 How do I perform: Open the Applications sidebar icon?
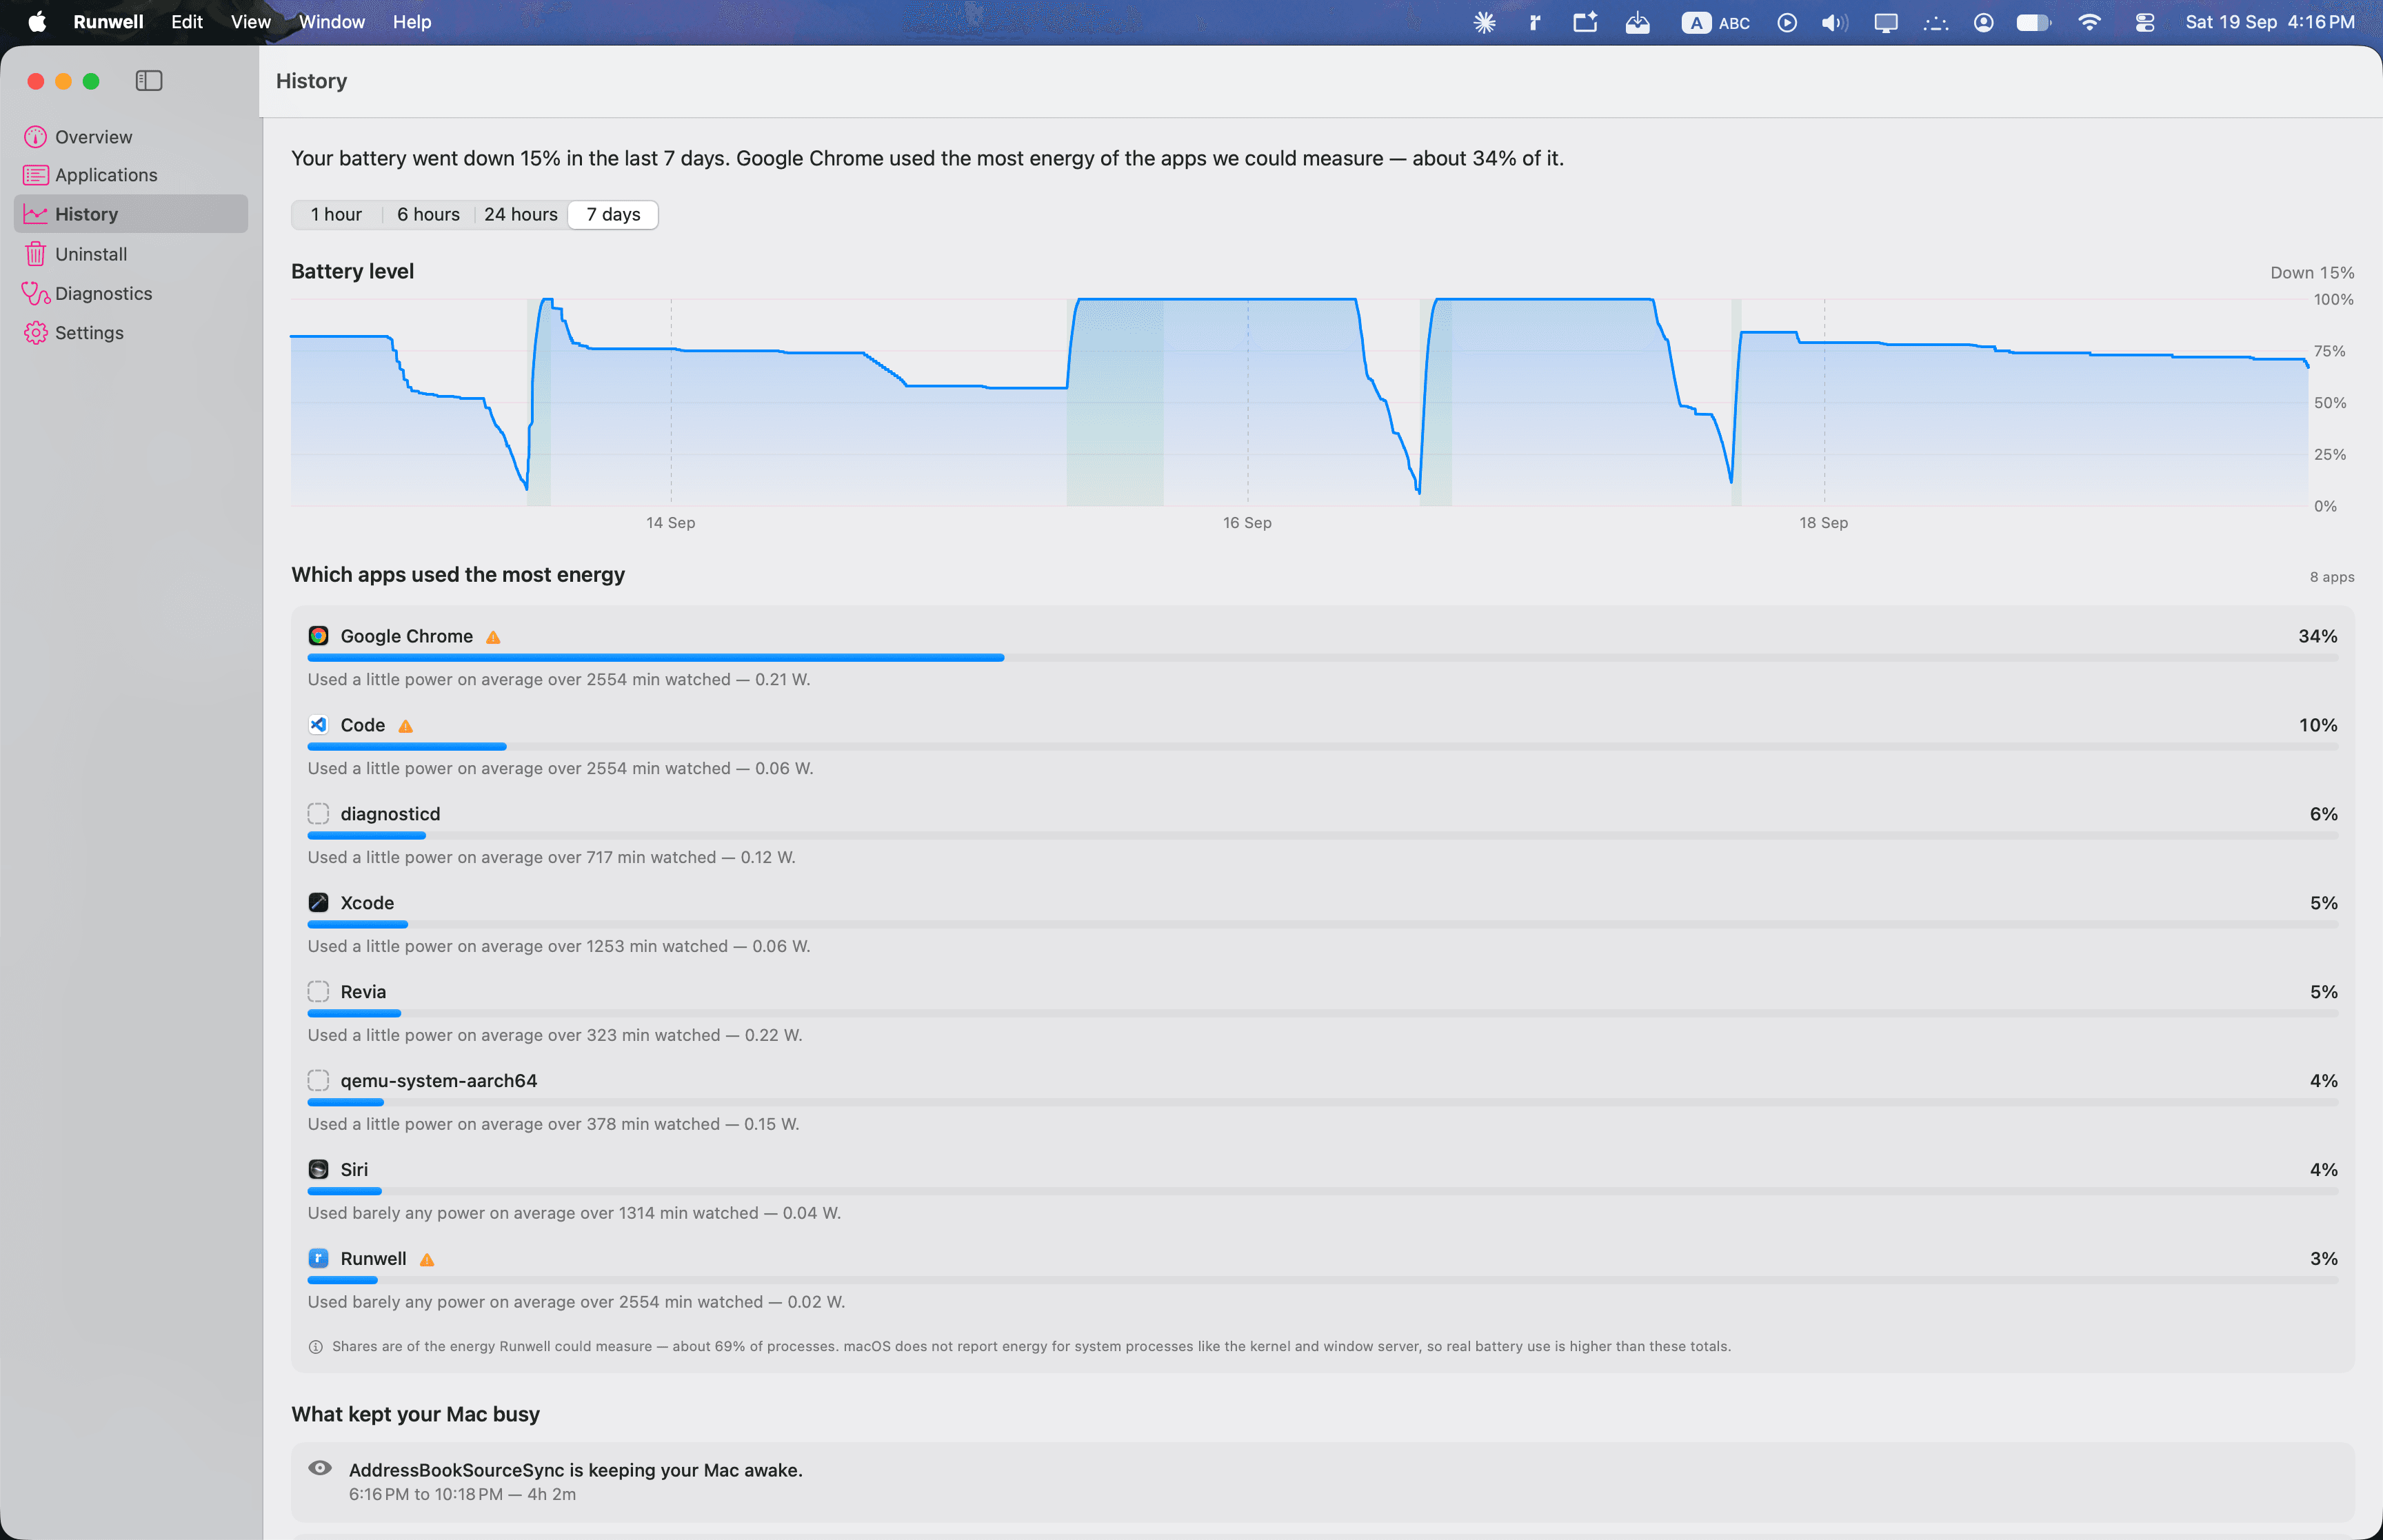(35, 175)
